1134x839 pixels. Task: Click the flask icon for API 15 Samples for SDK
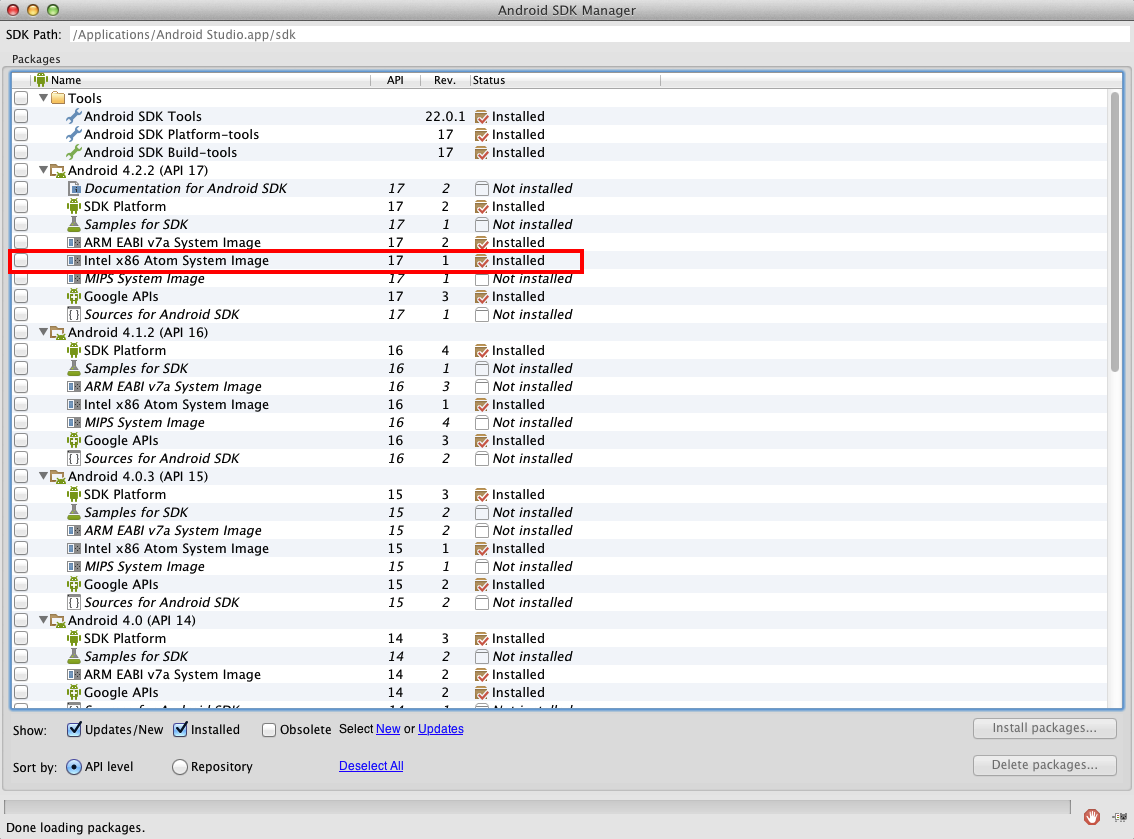point(74,512)
